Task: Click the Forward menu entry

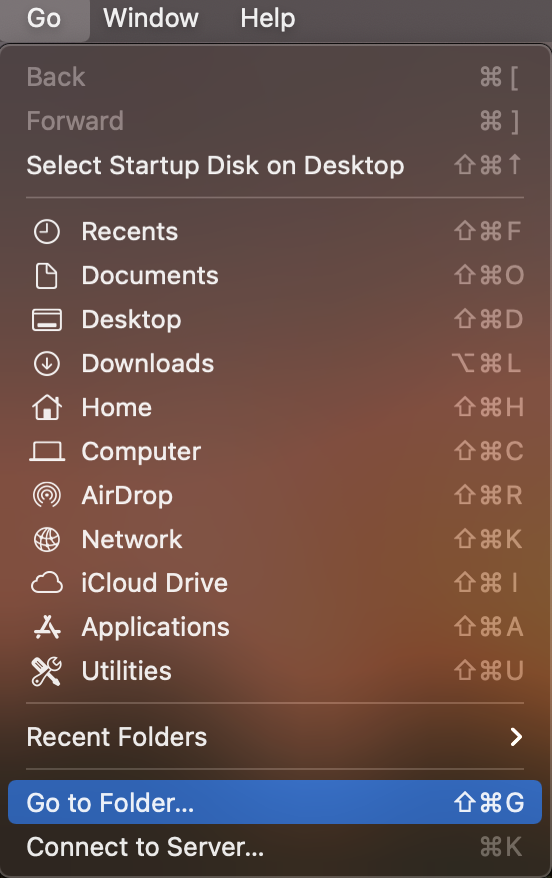Action: pos(275,121)
